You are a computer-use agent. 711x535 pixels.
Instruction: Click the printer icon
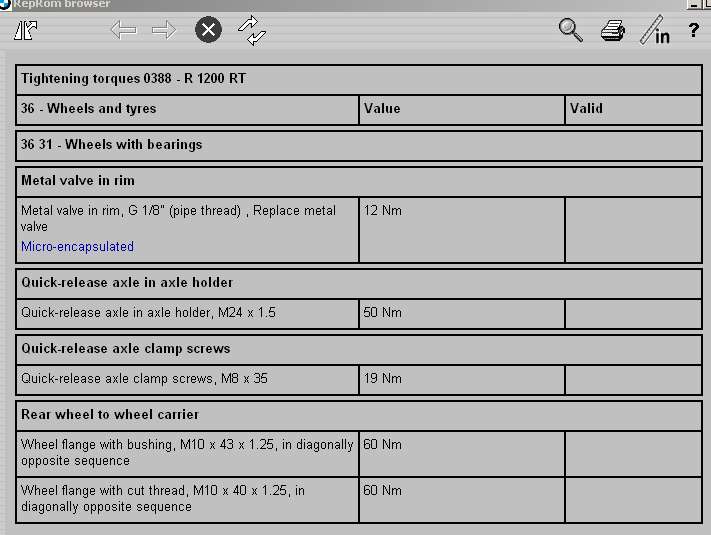pyautogui.click(x=613, y=31)
